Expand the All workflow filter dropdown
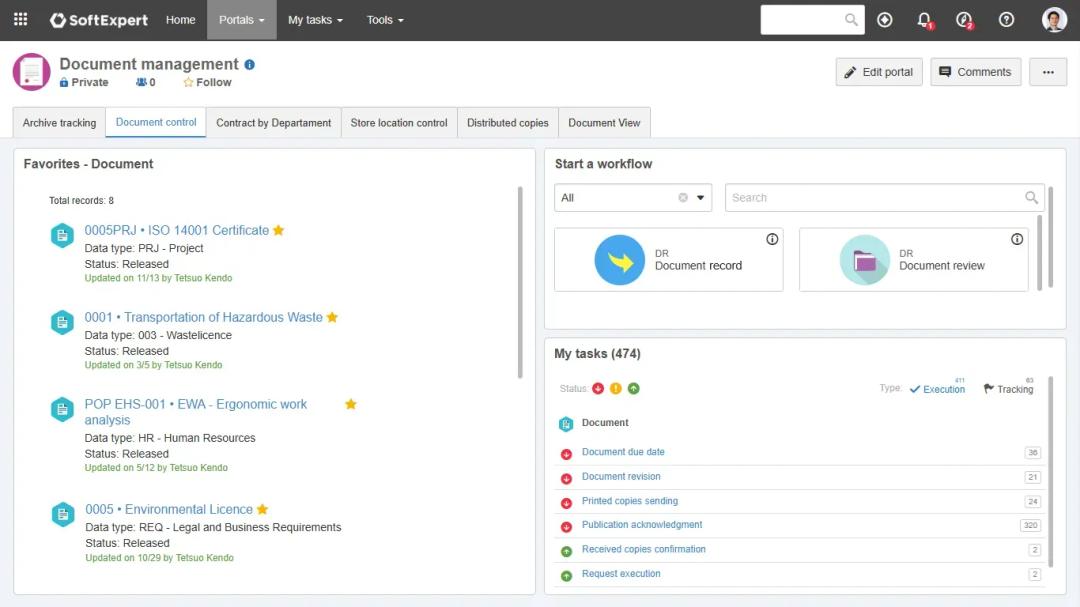The image size is (1080, 607). [x=700, y=198]
